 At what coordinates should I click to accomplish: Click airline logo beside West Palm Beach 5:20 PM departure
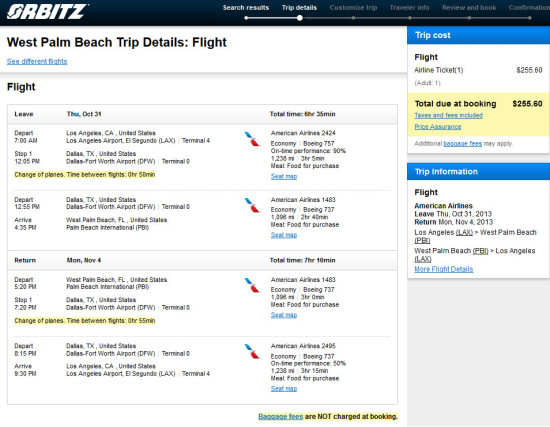252,285
